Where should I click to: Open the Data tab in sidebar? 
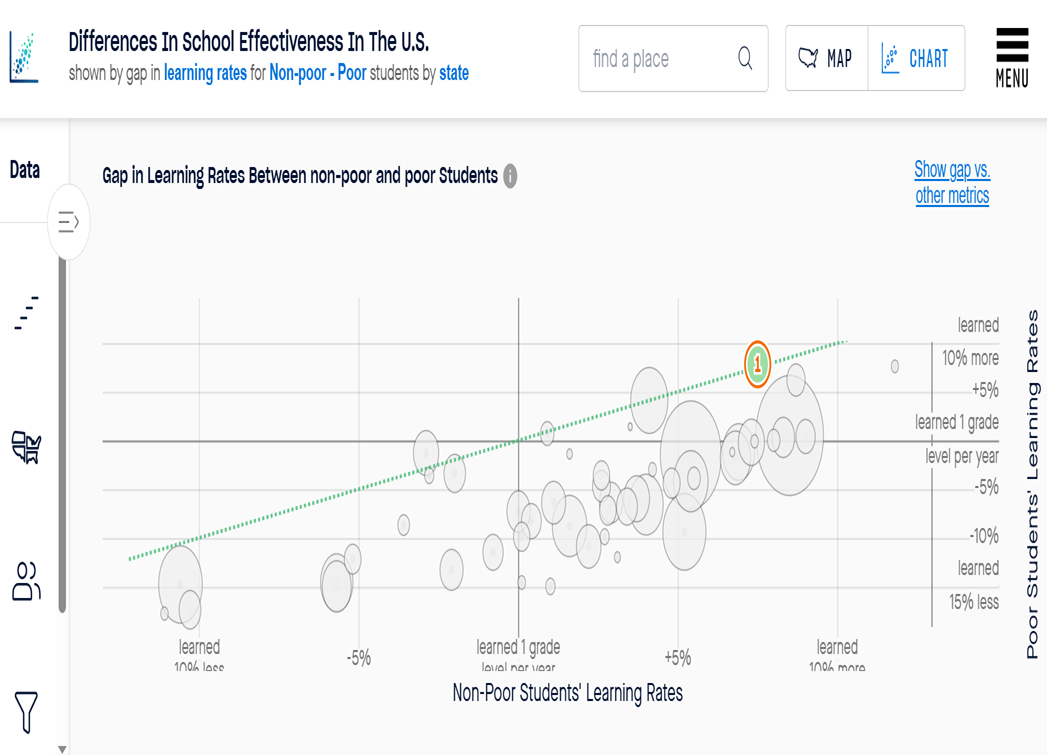(x=25, y=170)
